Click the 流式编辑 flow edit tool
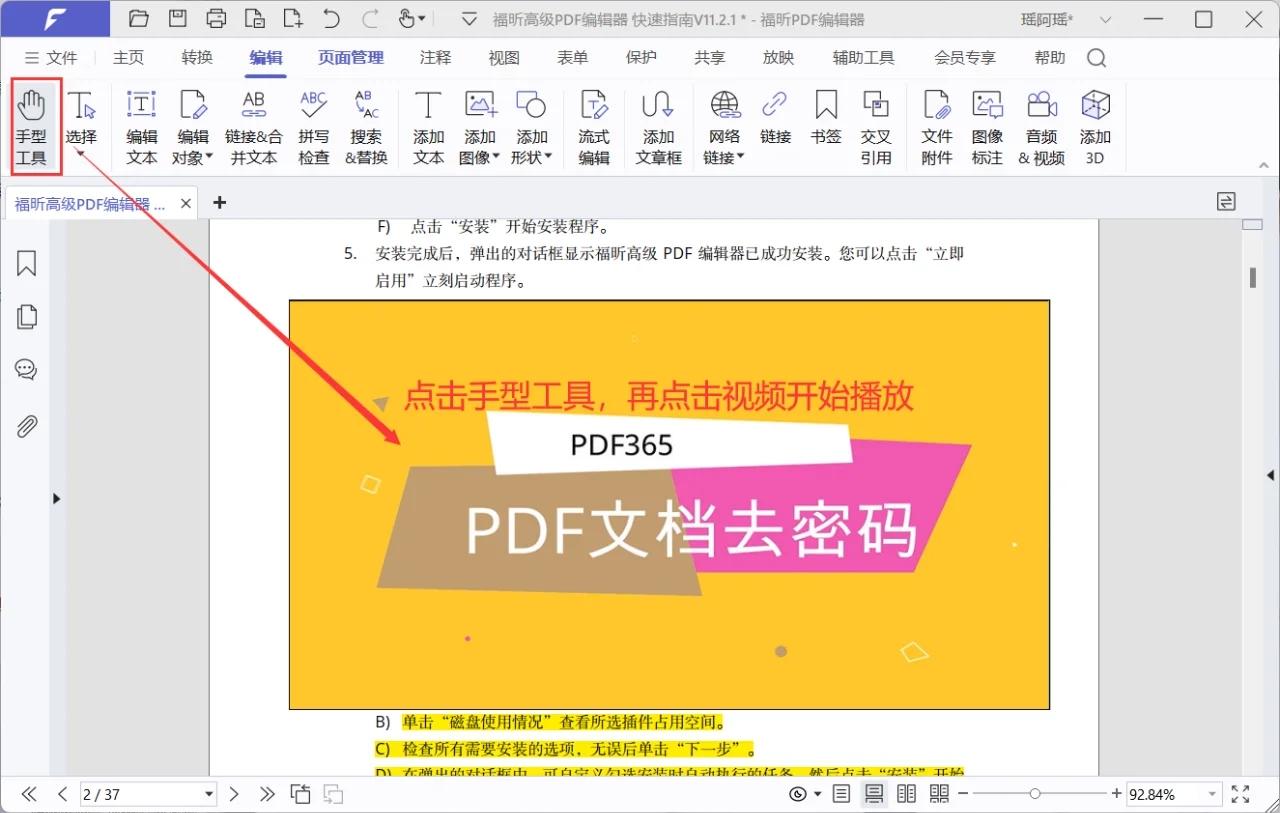 [x=594, y=127]
